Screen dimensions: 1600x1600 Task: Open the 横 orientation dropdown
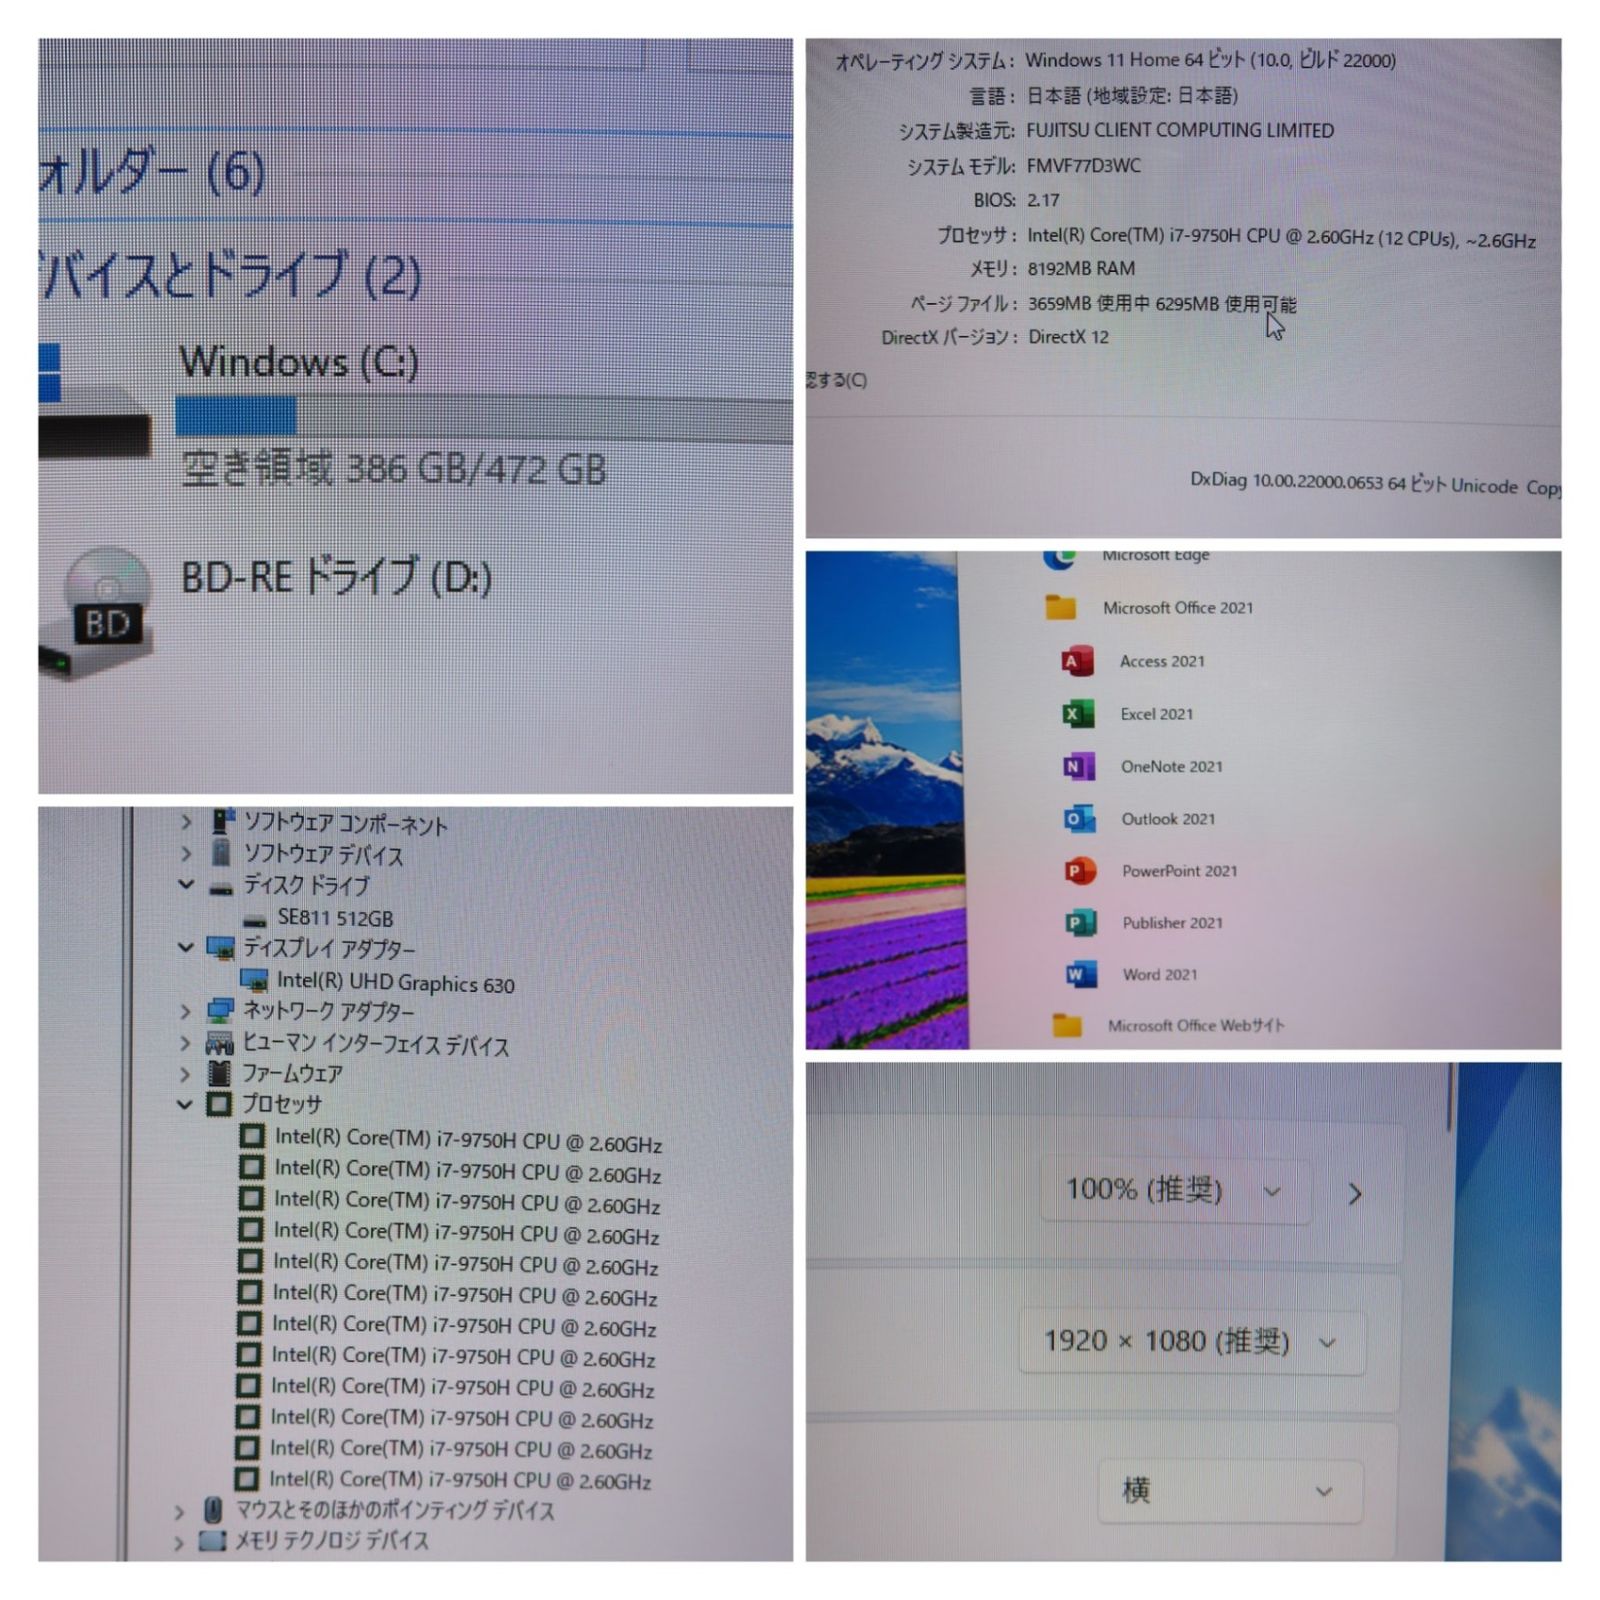1230,1491
